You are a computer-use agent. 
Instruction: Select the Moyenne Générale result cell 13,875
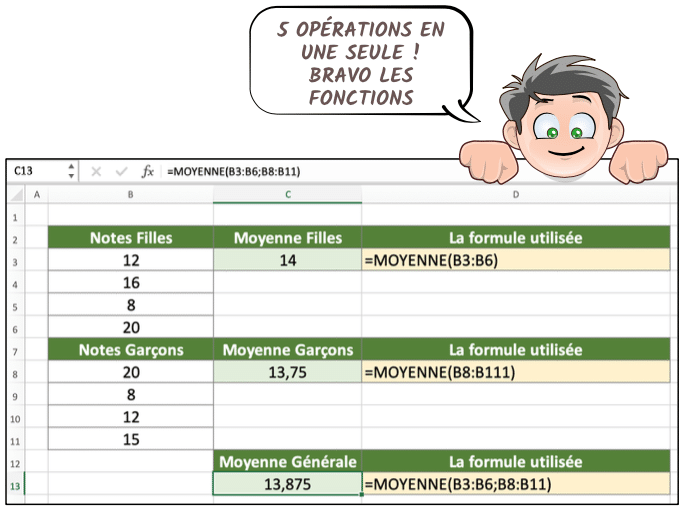click(x=288, y=485)
